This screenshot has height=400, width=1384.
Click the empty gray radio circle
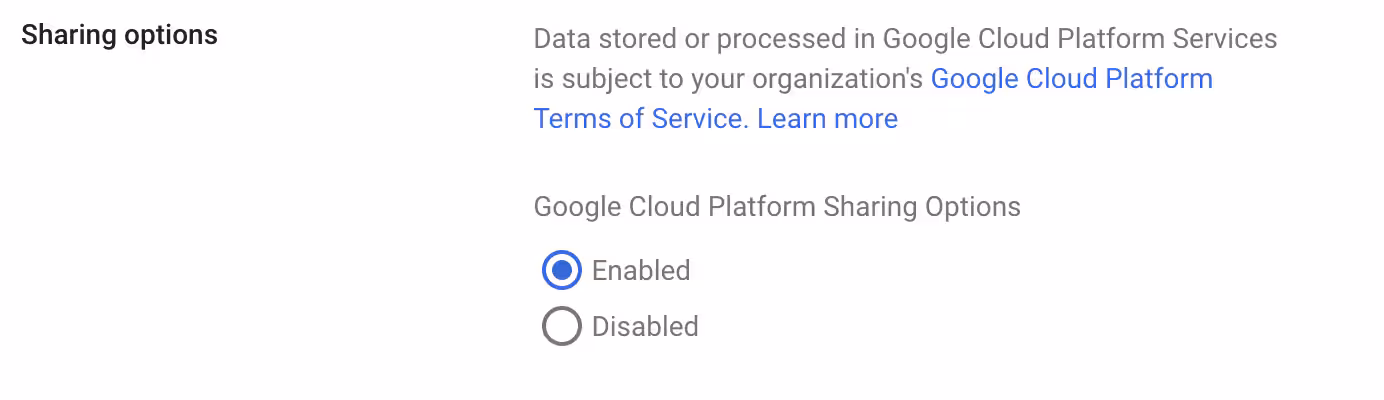coord(561,327)
